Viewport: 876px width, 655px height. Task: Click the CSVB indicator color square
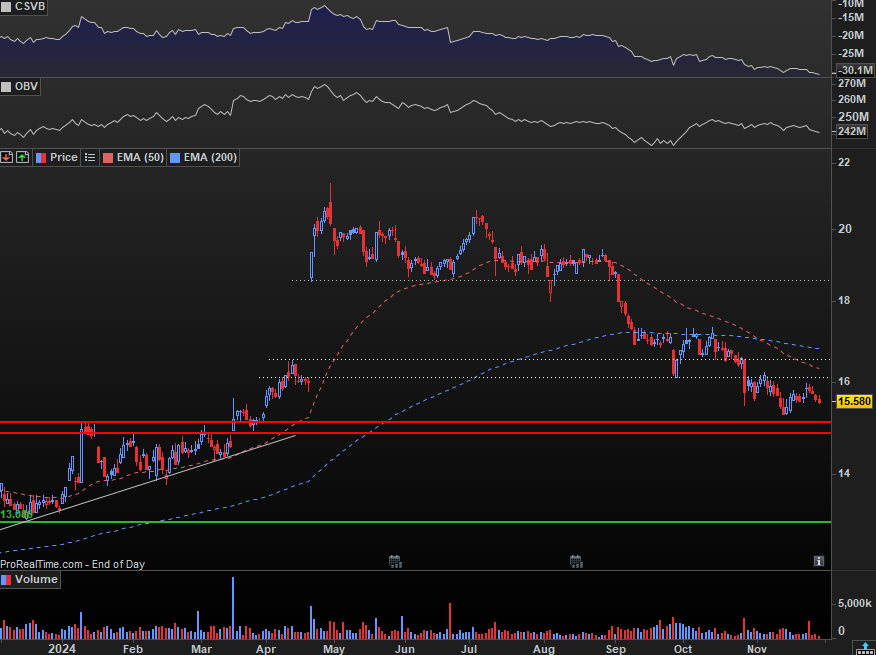coord(6,7)
